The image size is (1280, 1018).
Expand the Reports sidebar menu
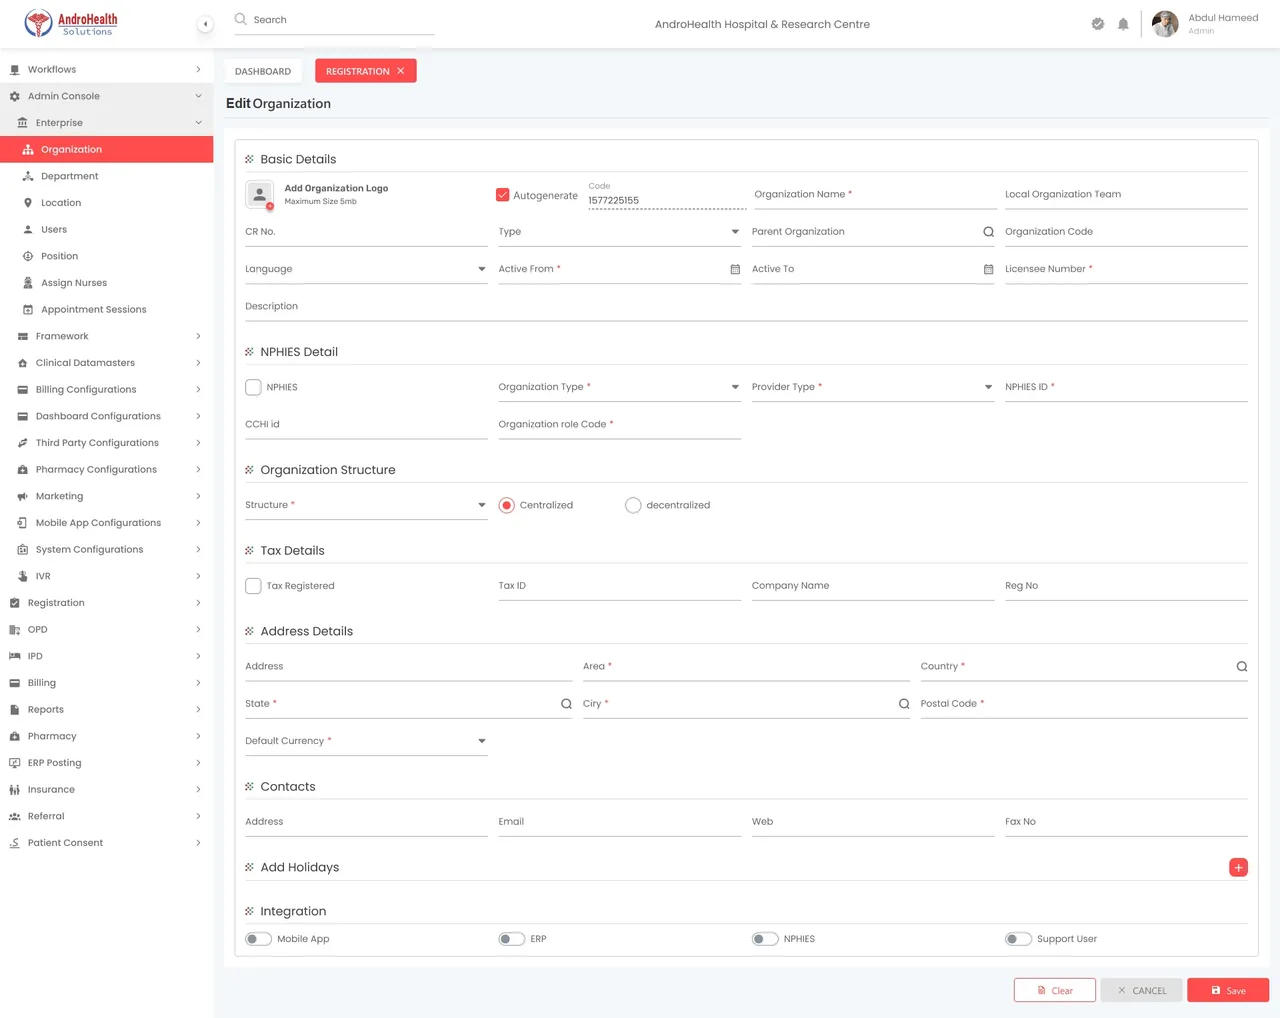[106, 710]
